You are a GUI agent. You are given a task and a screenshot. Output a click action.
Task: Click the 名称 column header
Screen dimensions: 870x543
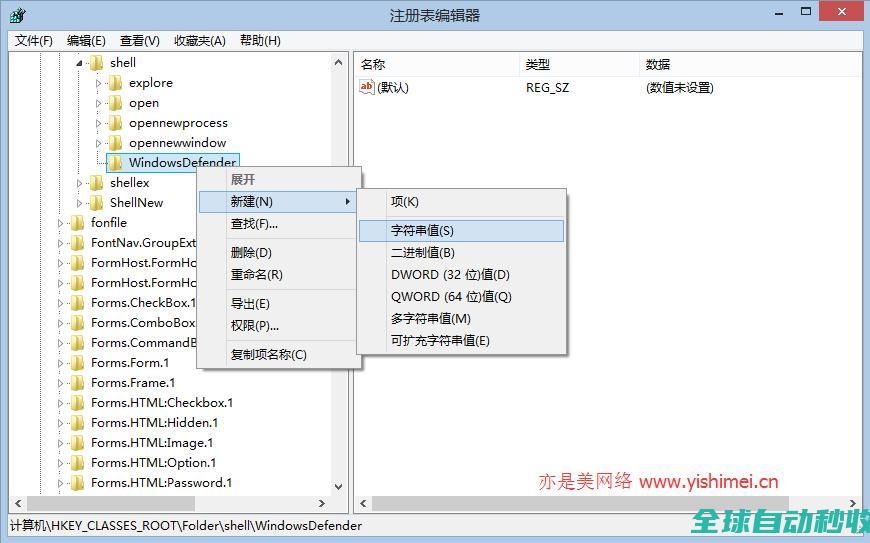(374, 65)
